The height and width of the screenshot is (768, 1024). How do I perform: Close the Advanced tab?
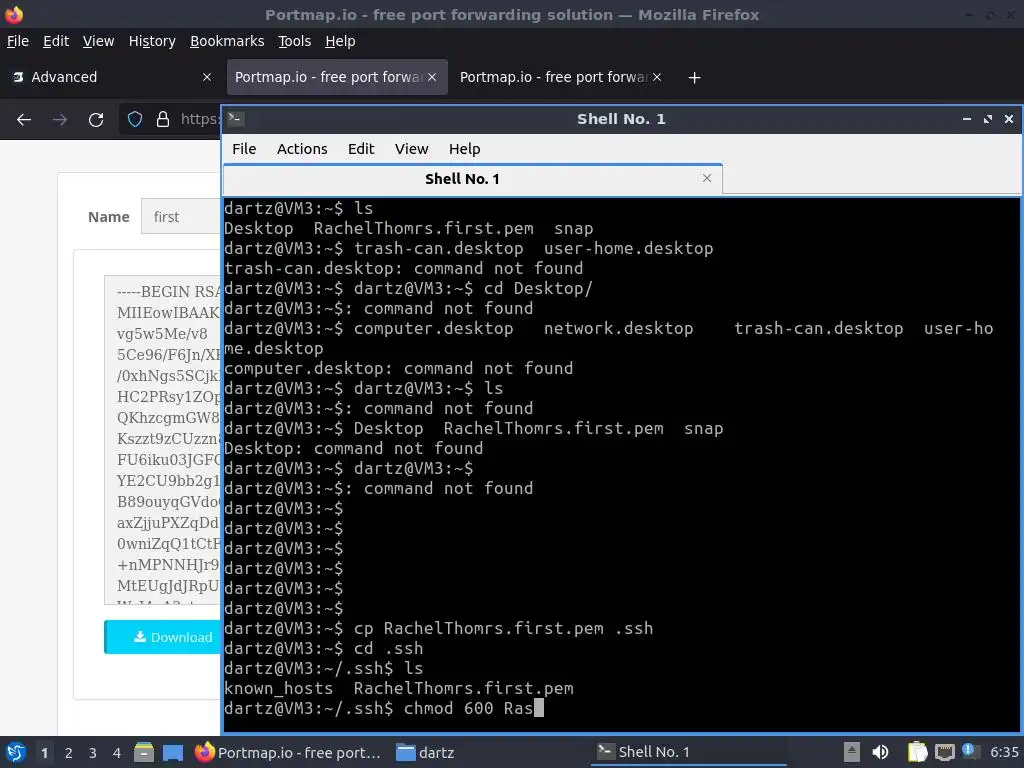pos(207,77)
